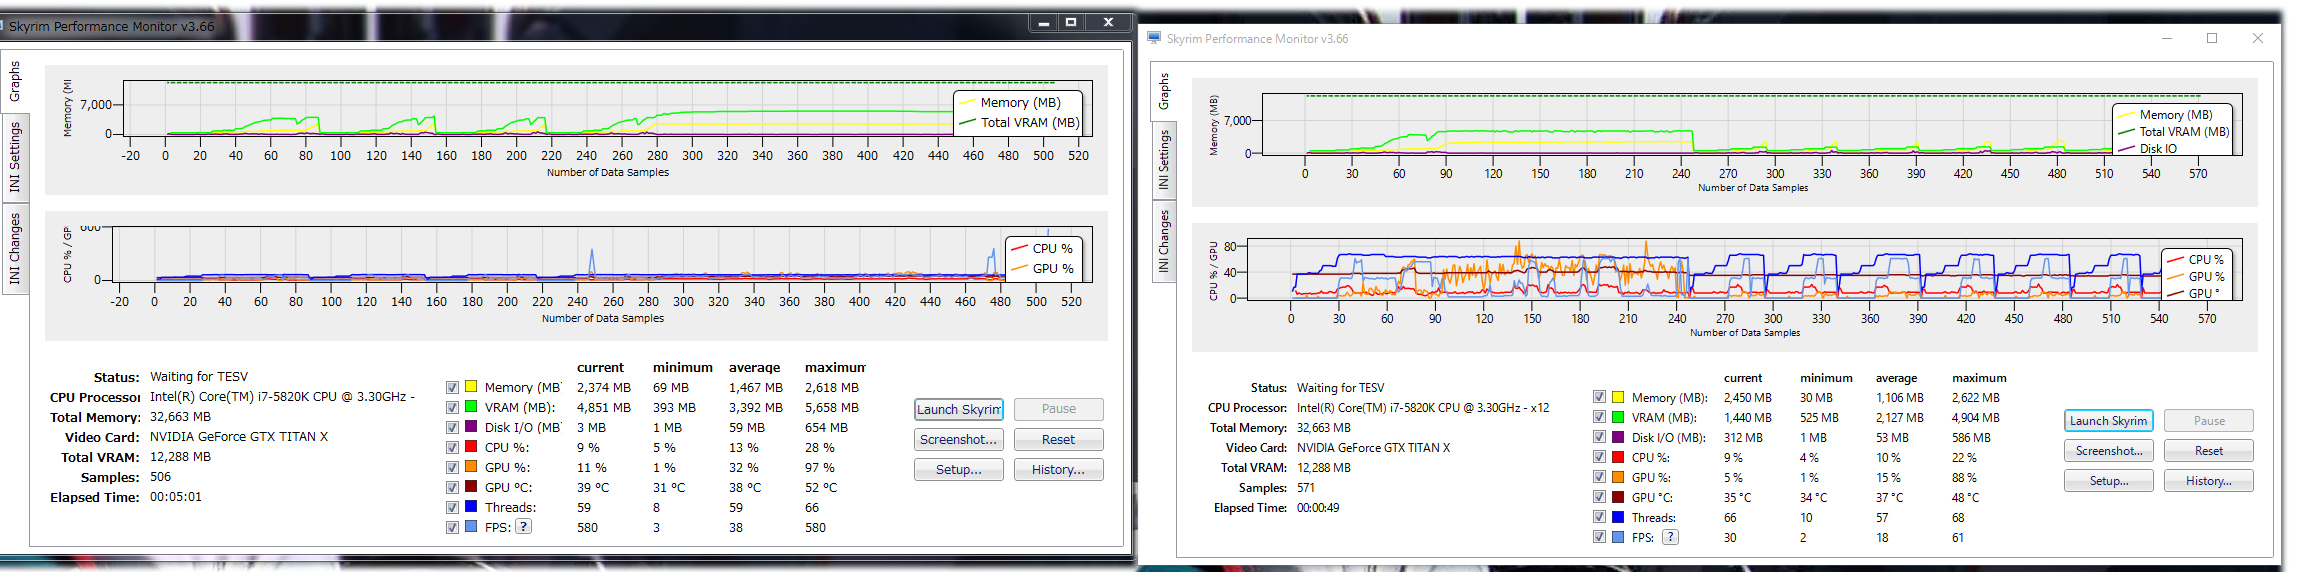This screenshot has height=572, width=2300.
Task: Click Total VRAM (MB) legend entry in left graph
Action: pos(1019,122)
